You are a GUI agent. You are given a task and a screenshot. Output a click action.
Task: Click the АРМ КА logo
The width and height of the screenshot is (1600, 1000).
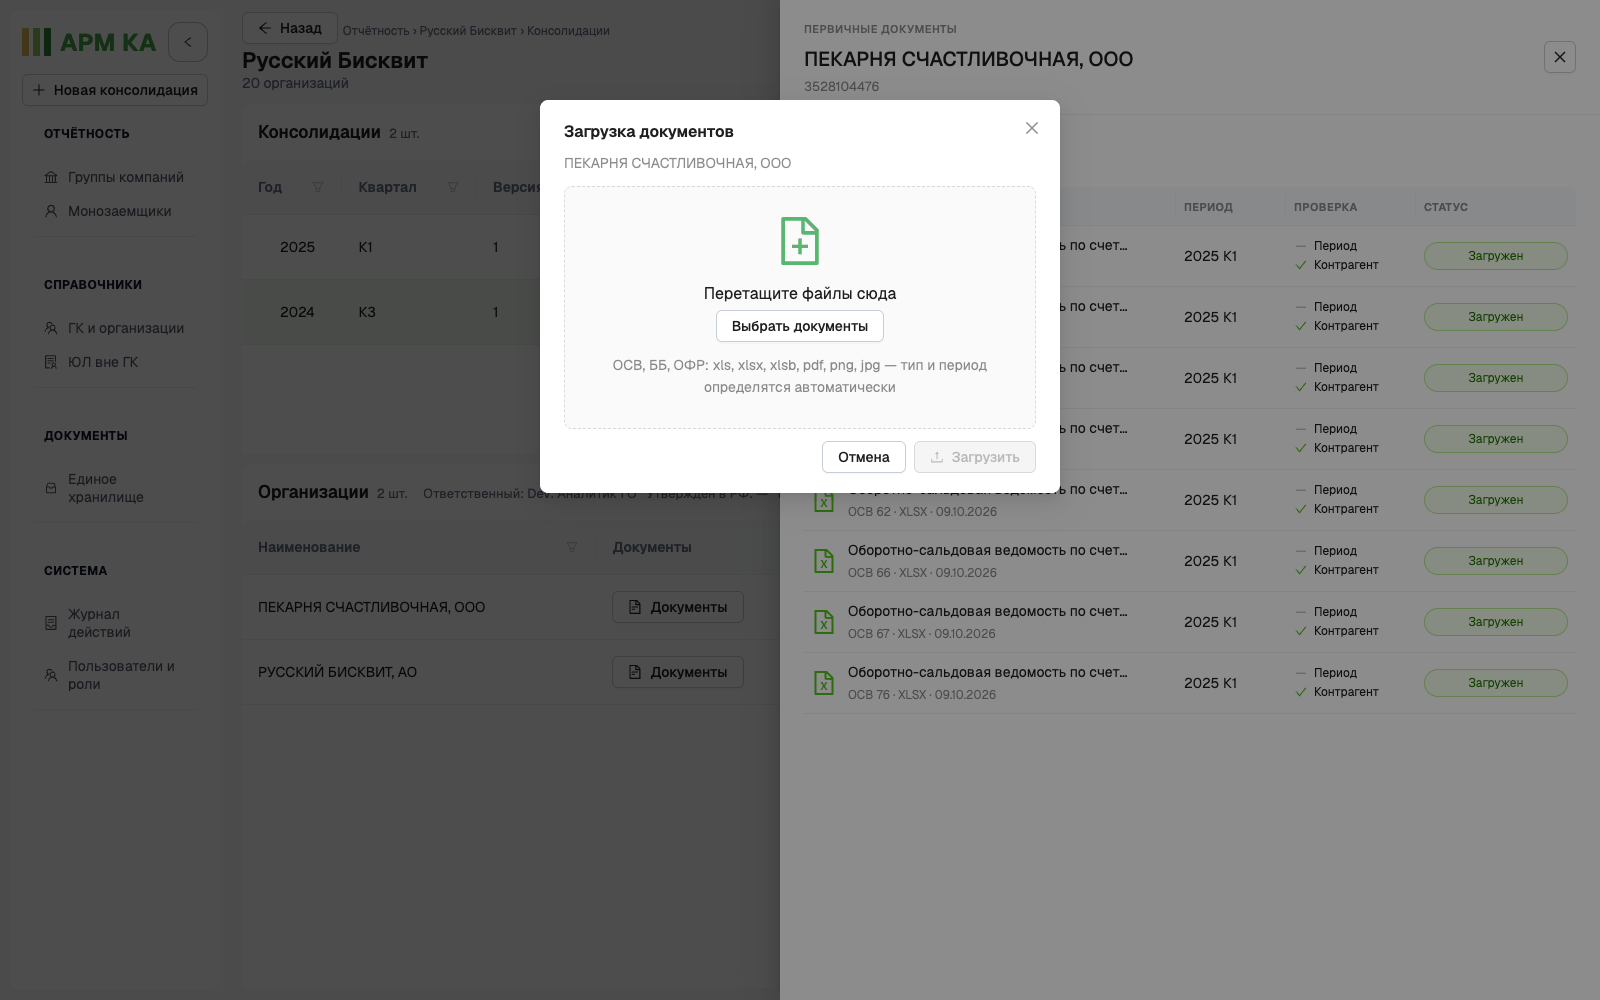[x=89, y=42]
